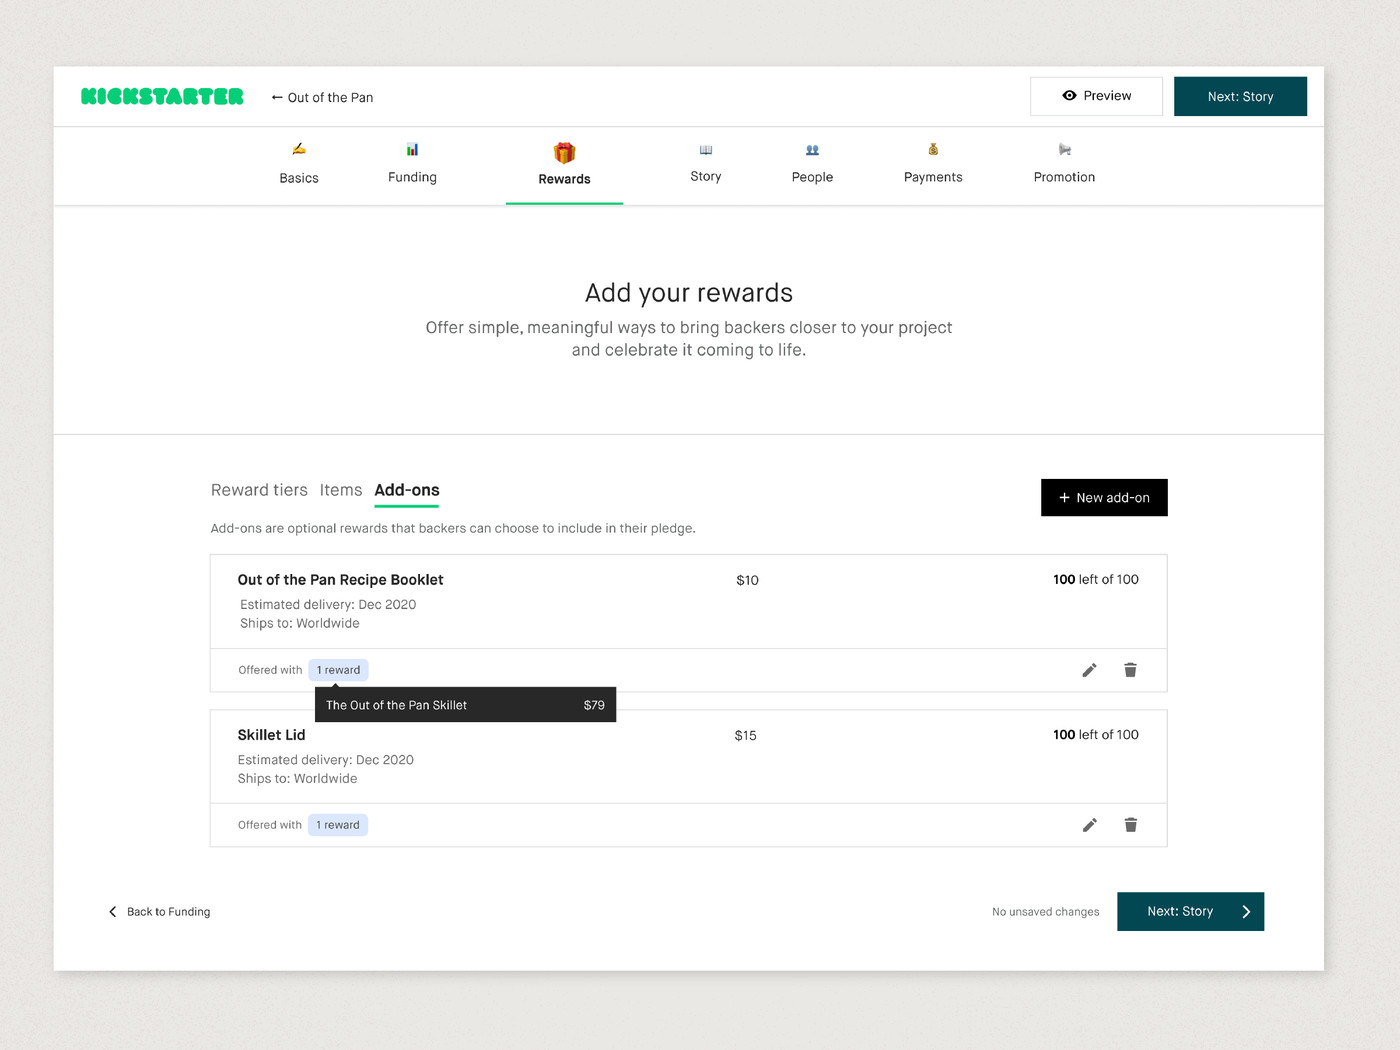Click the Rewards gift icon
Viewport: 1400px width, 1050px height.
pyautogui.click(x=564, y=148)
